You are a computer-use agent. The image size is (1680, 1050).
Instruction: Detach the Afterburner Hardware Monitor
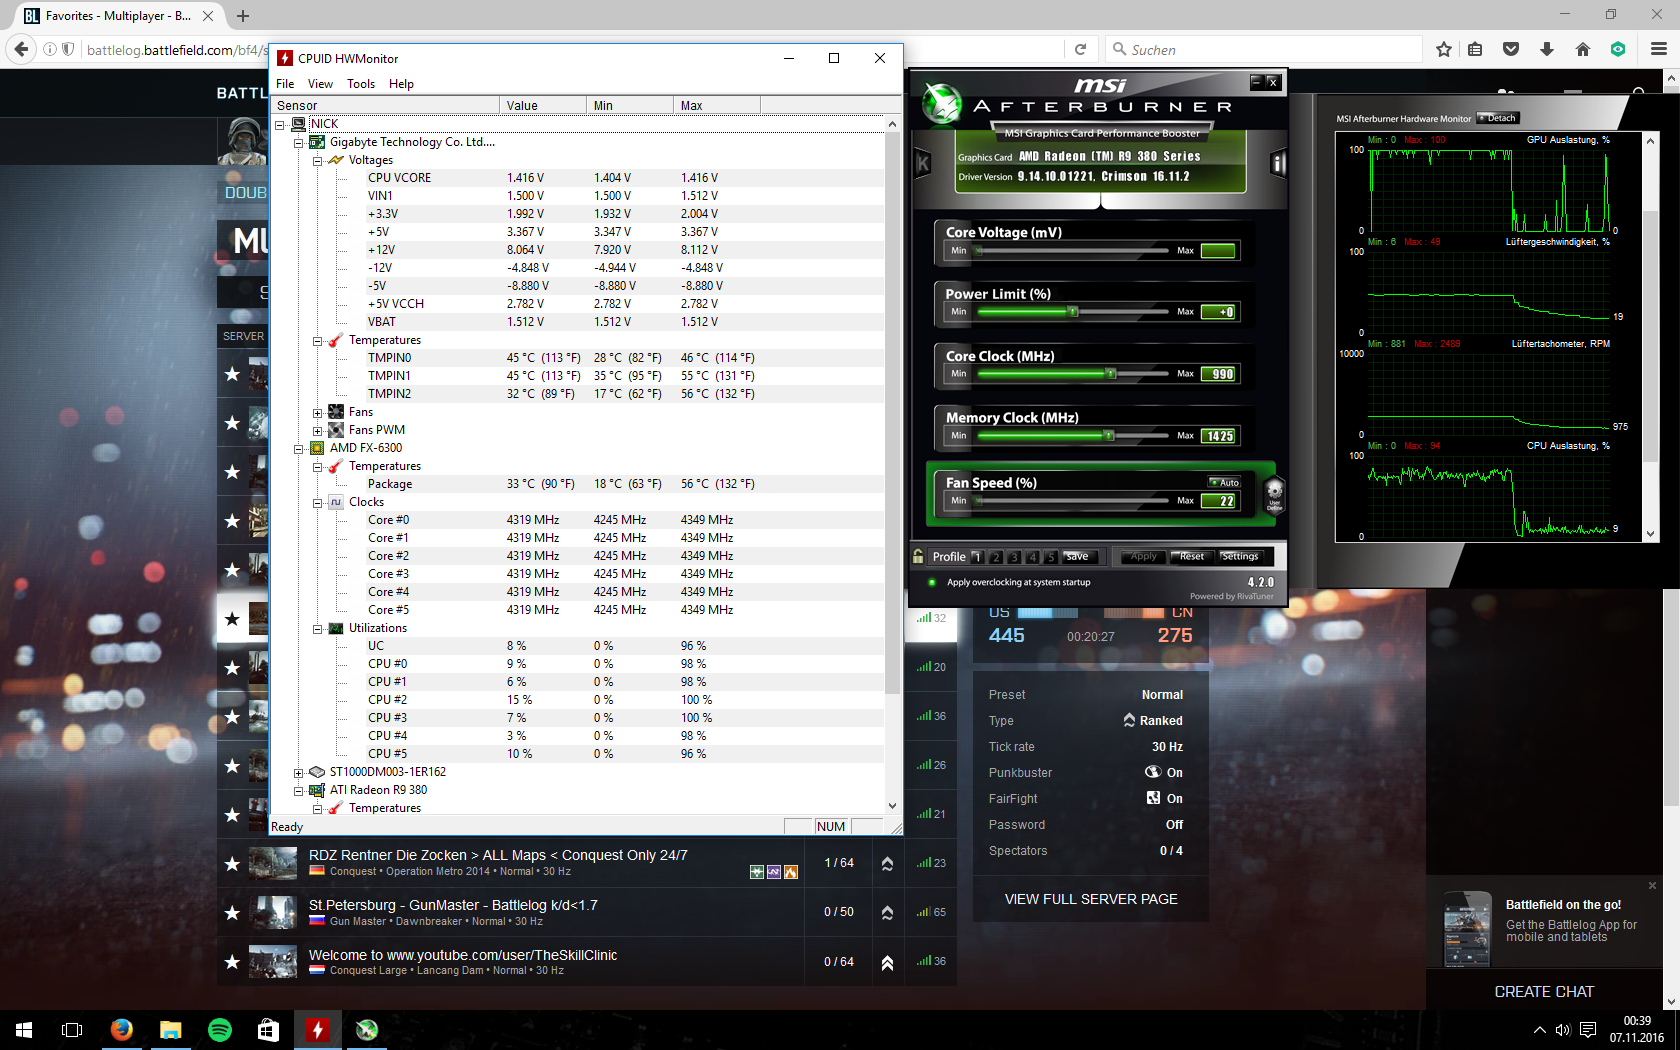1497,118
